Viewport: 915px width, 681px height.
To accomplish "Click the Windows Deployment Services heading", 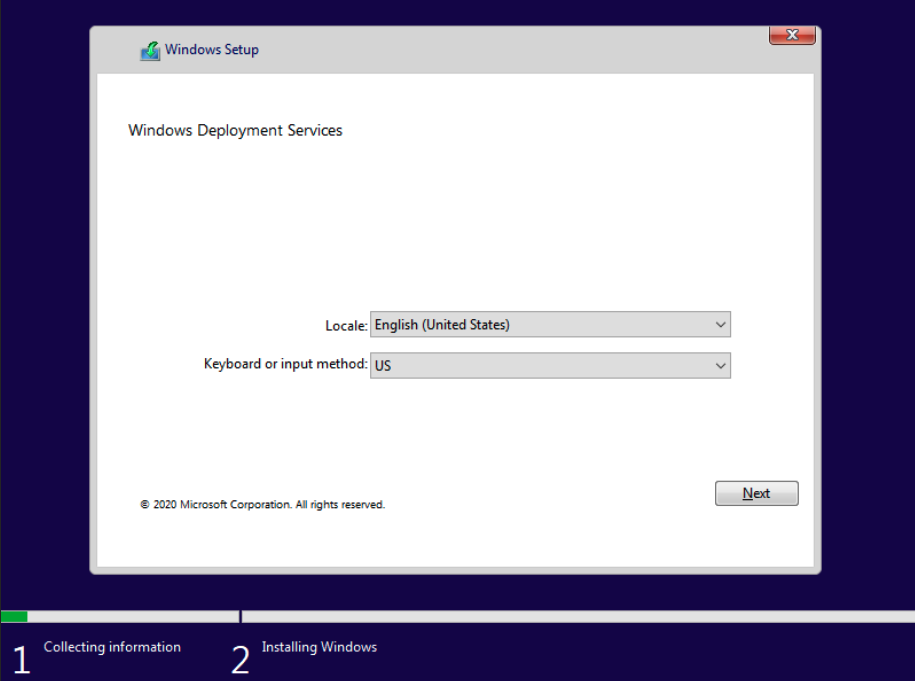I will pos(235,130).
